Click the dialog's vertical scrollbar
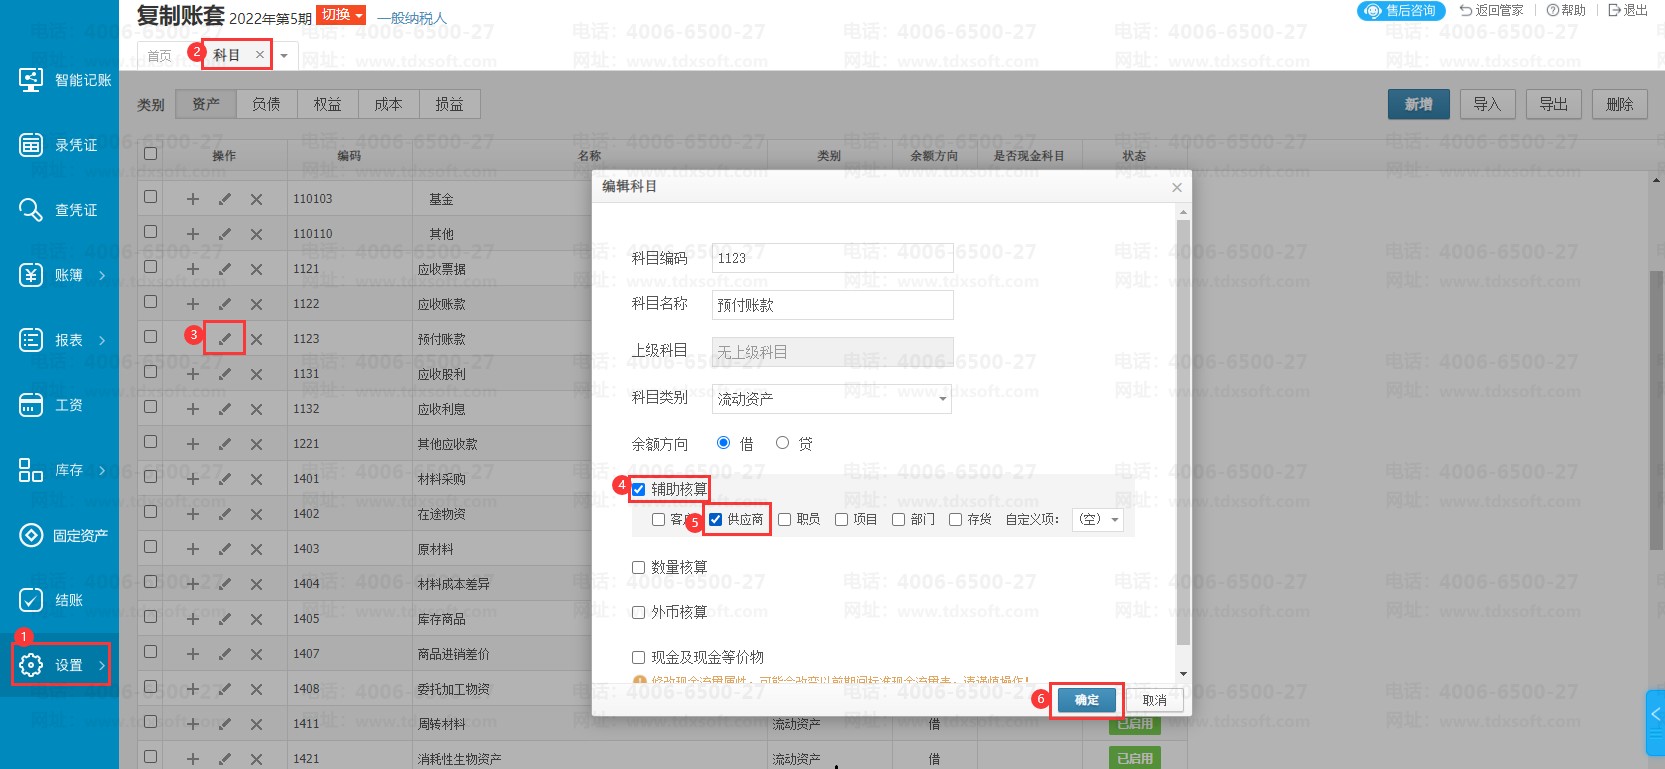Image resolution: width=1665 pixels, height=769 pixels. point(1183,430)
